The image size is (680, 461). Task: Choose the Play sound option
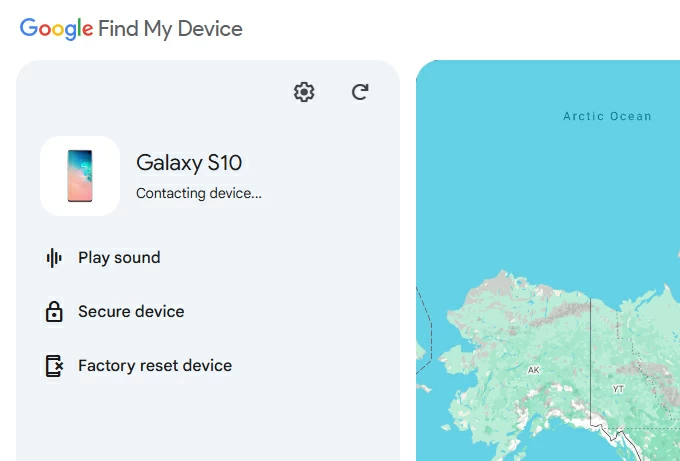point(119,258)
